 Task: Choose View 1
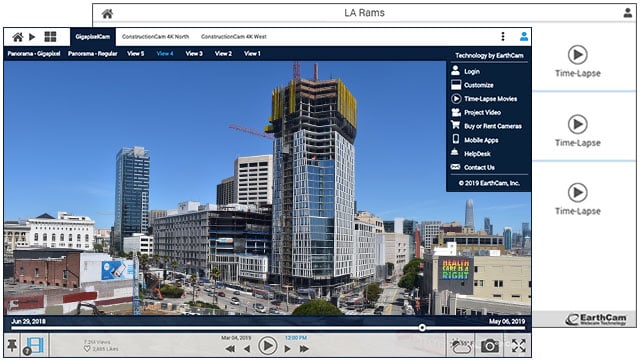tap(252, 53)
